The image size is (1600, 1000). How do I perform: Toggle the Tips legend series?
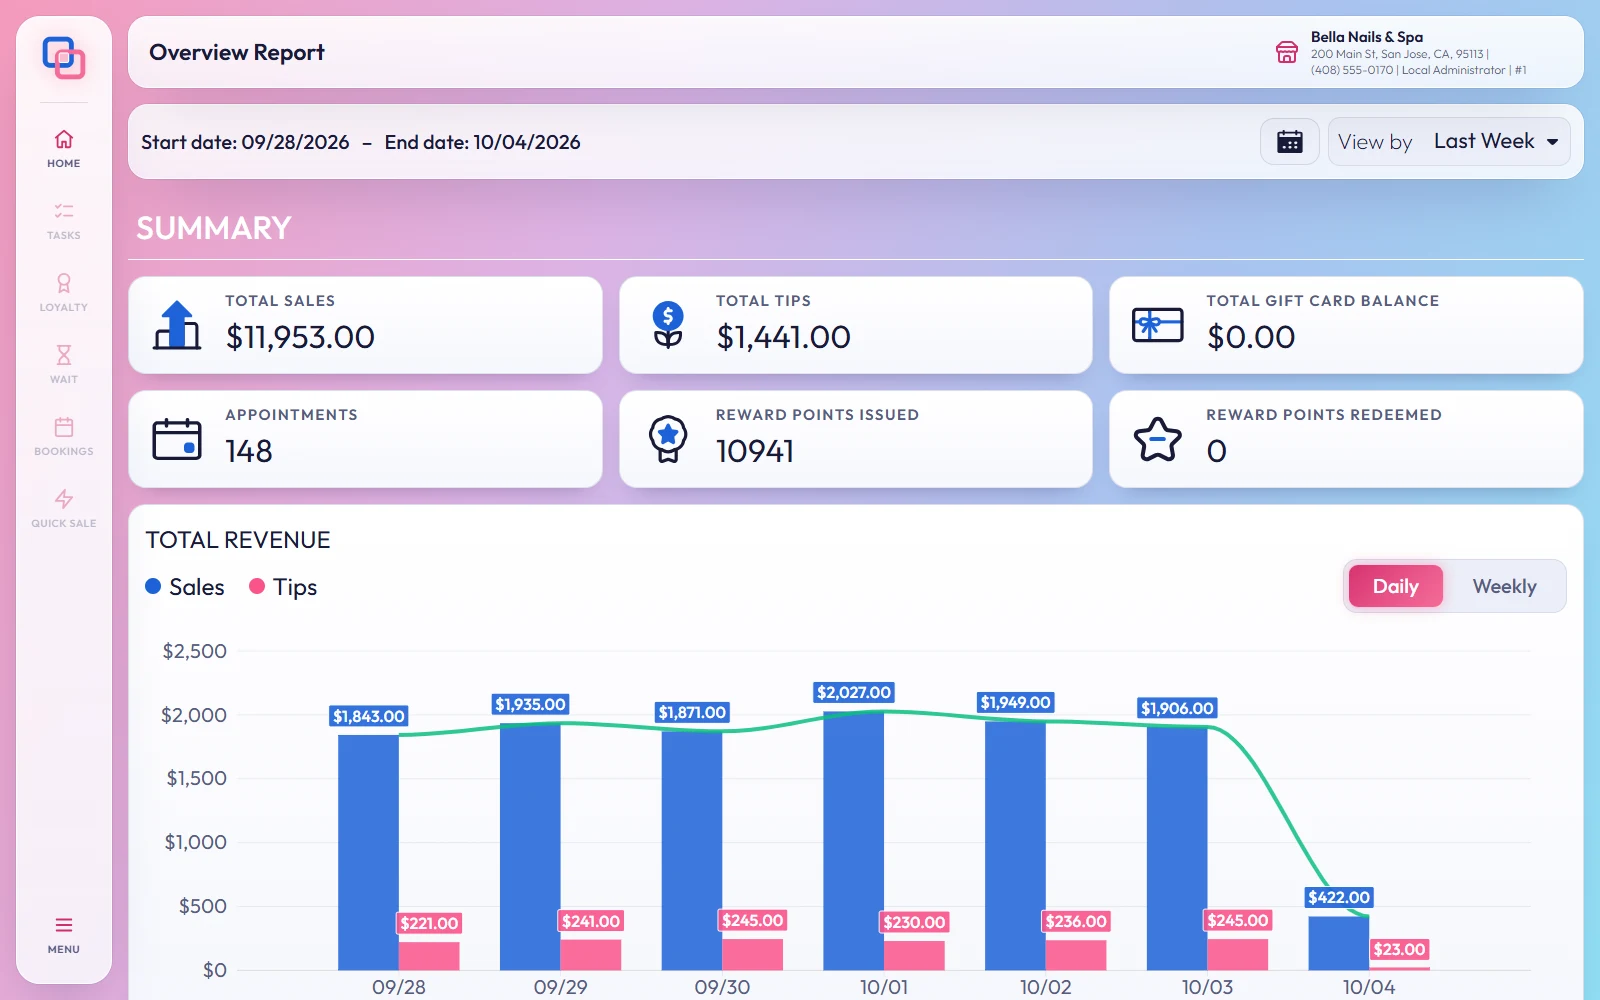click(283, 587)
